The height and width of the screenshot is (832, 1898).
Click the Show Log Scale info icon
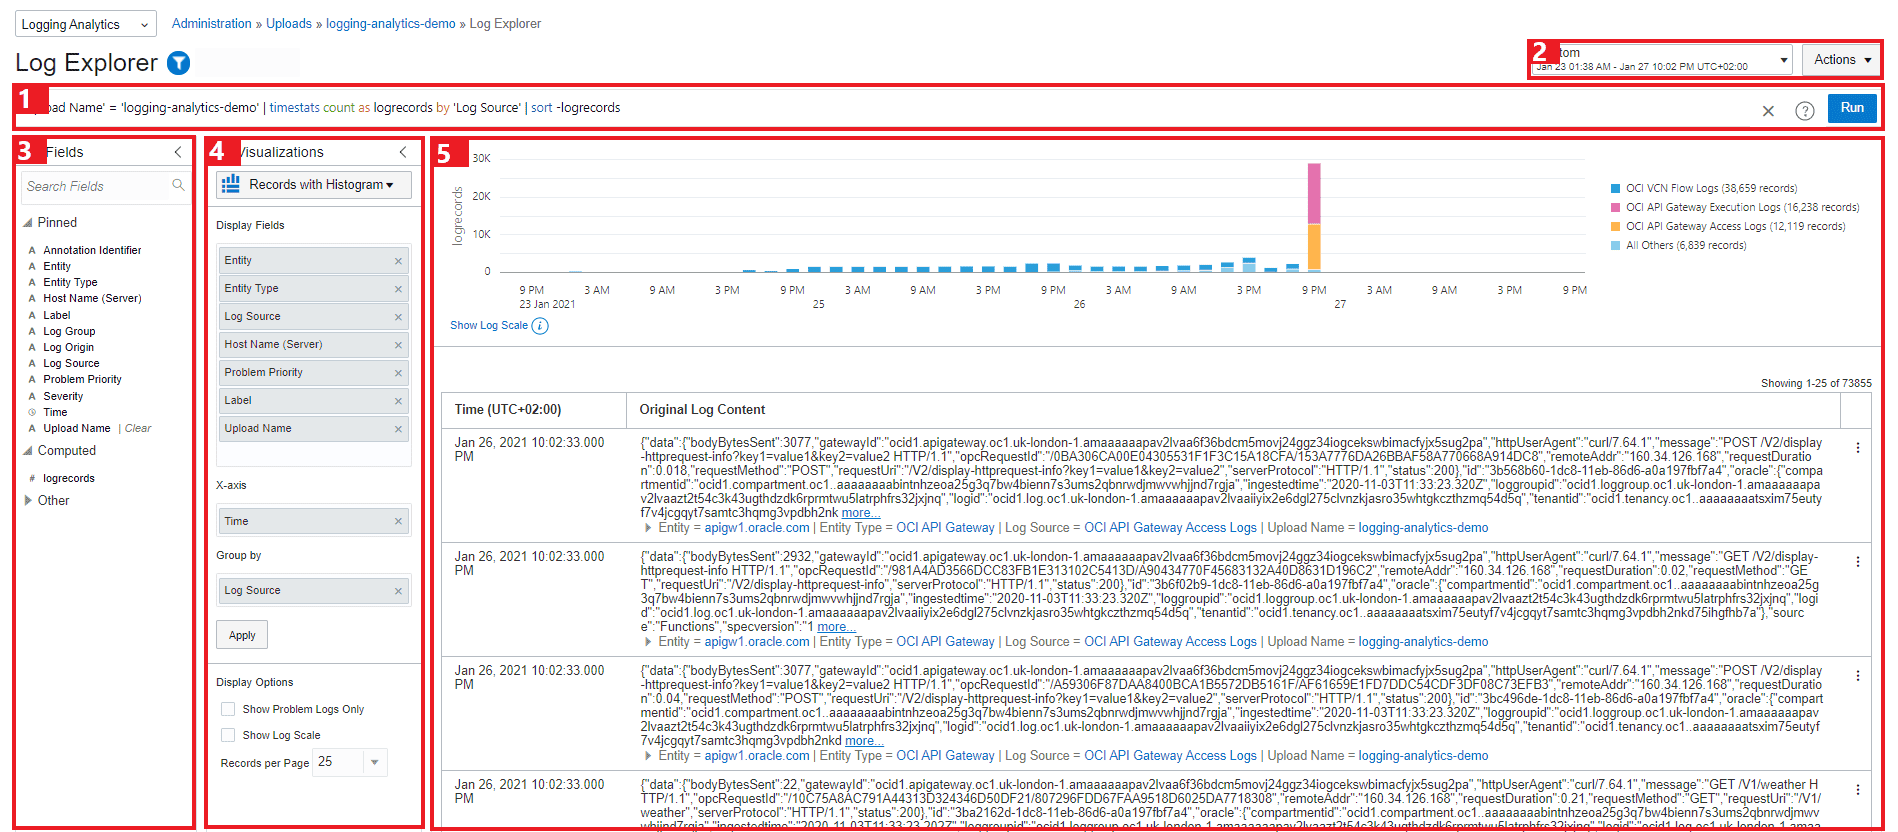[540, 326]
